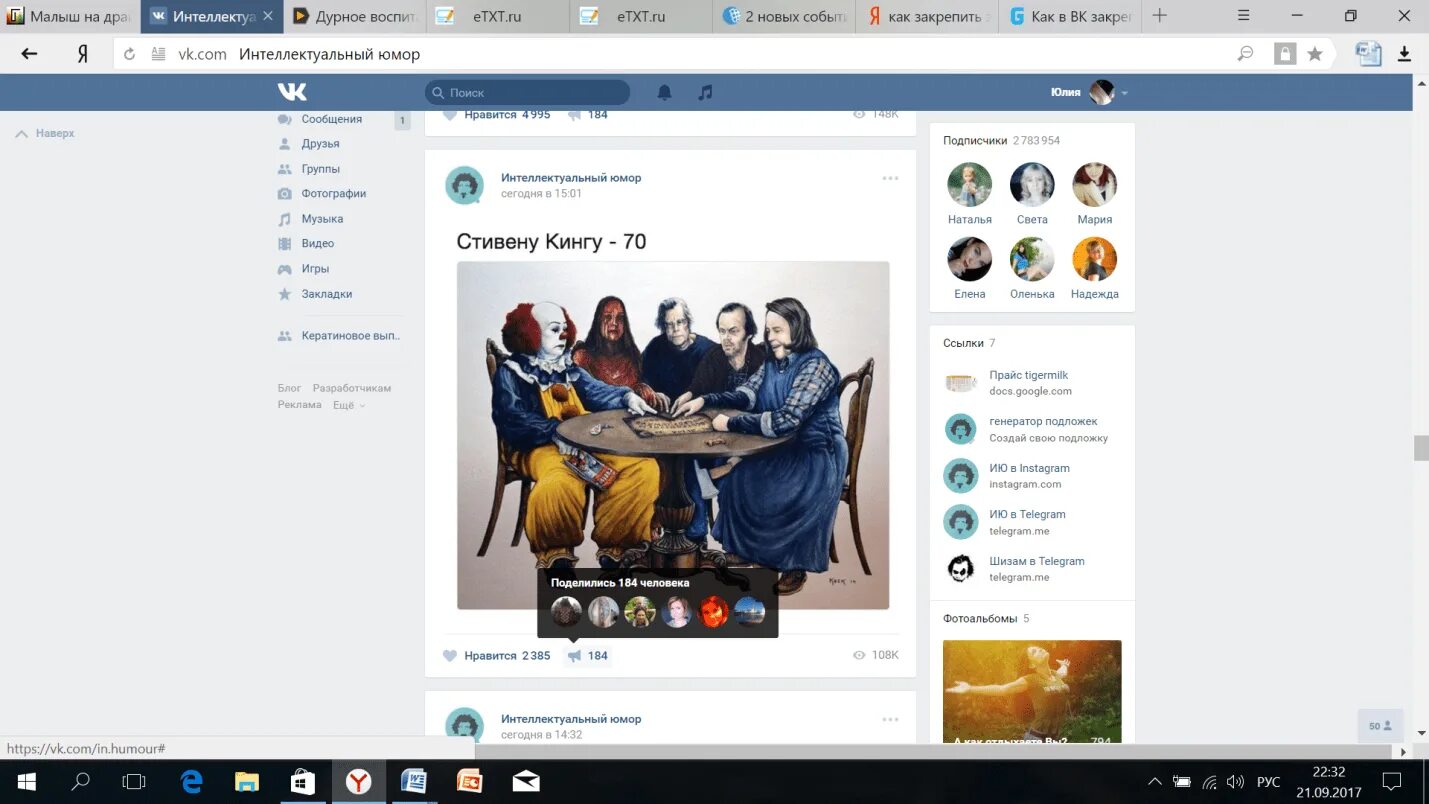The image size is (1429, 804).
Task: Click the РУС keyboard language indicator
Action: 1268,782
